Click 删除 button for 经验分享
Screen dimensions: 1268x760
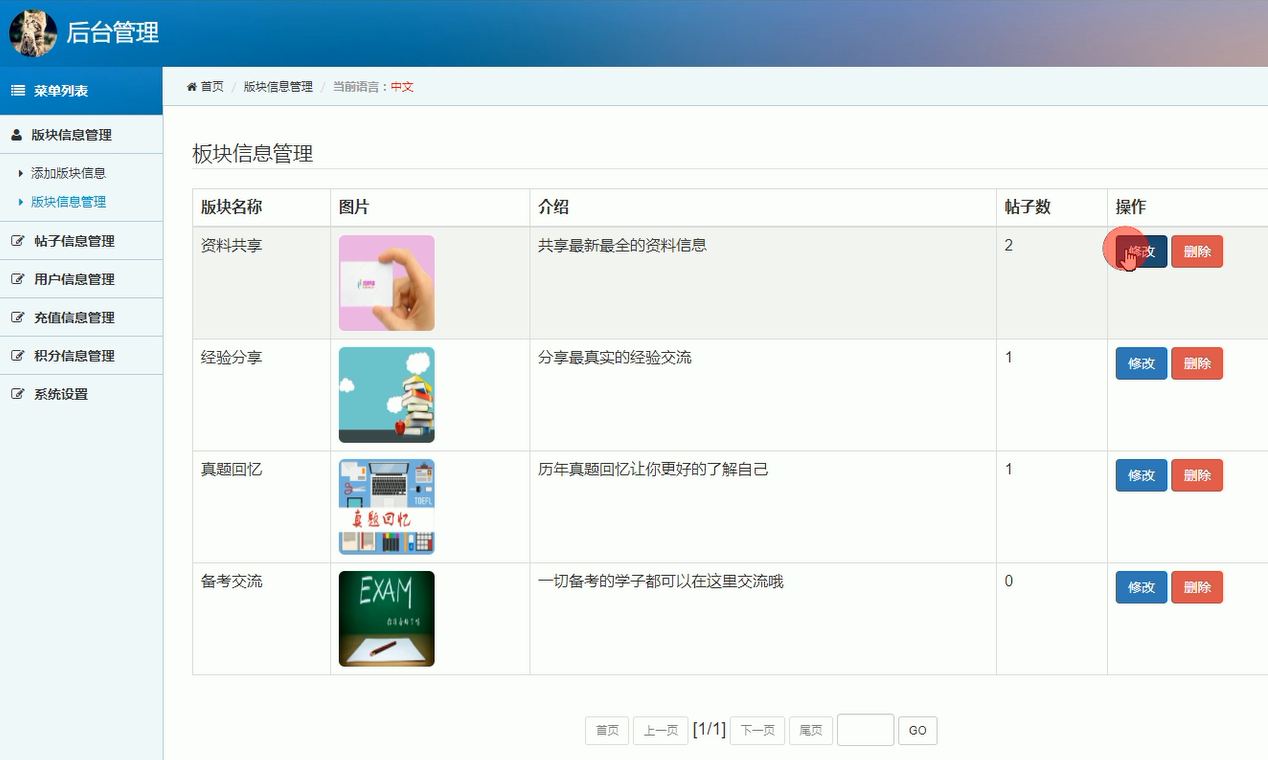click(x=1197, y=364)
